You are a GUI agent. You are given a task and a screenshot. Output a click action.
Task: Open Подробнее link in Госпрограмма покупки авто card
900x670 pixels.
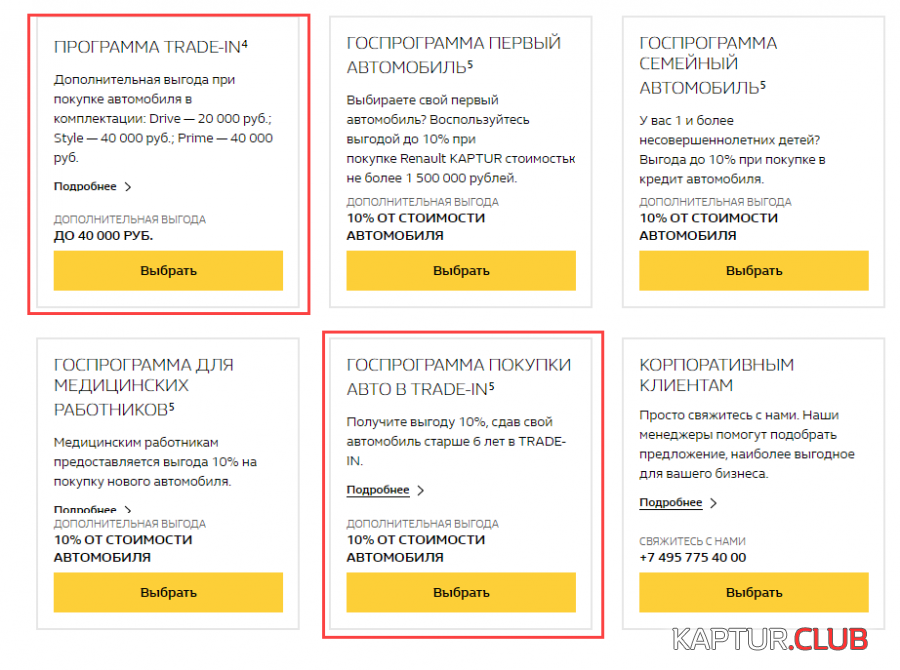click(378, 490)
